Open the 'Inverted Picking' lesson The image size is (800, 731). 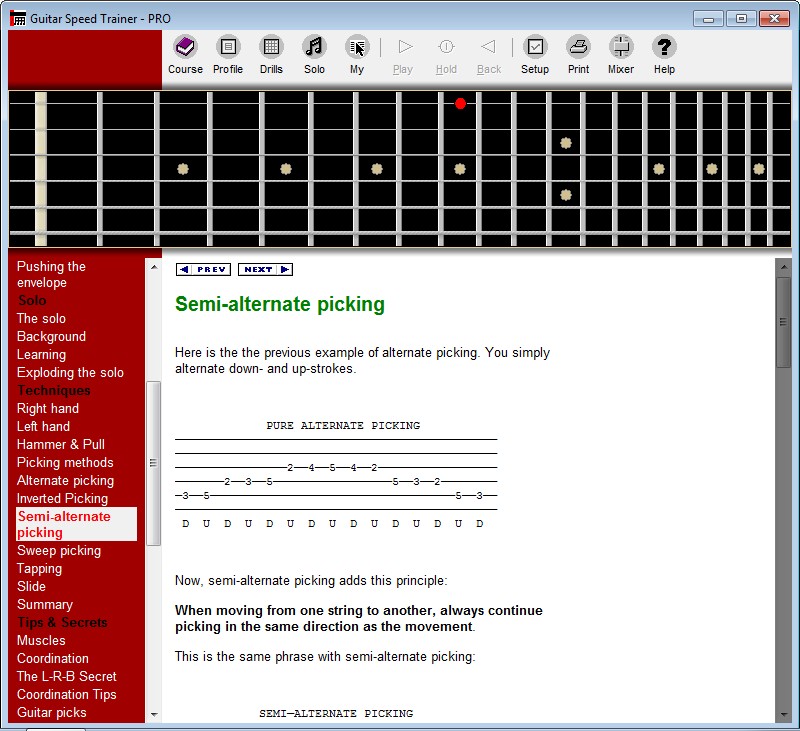tap(62, 498)
